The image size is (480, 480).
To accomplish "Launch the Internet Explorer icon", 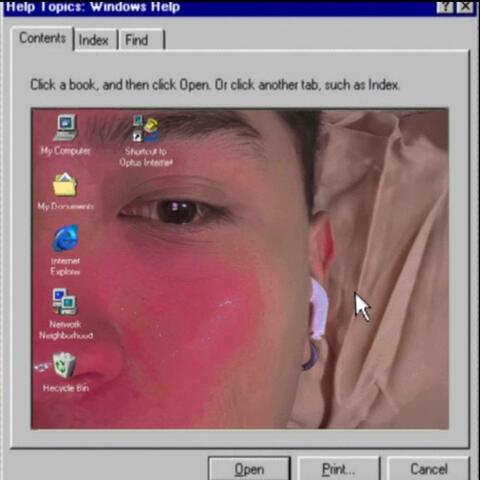I will (65, 238).
